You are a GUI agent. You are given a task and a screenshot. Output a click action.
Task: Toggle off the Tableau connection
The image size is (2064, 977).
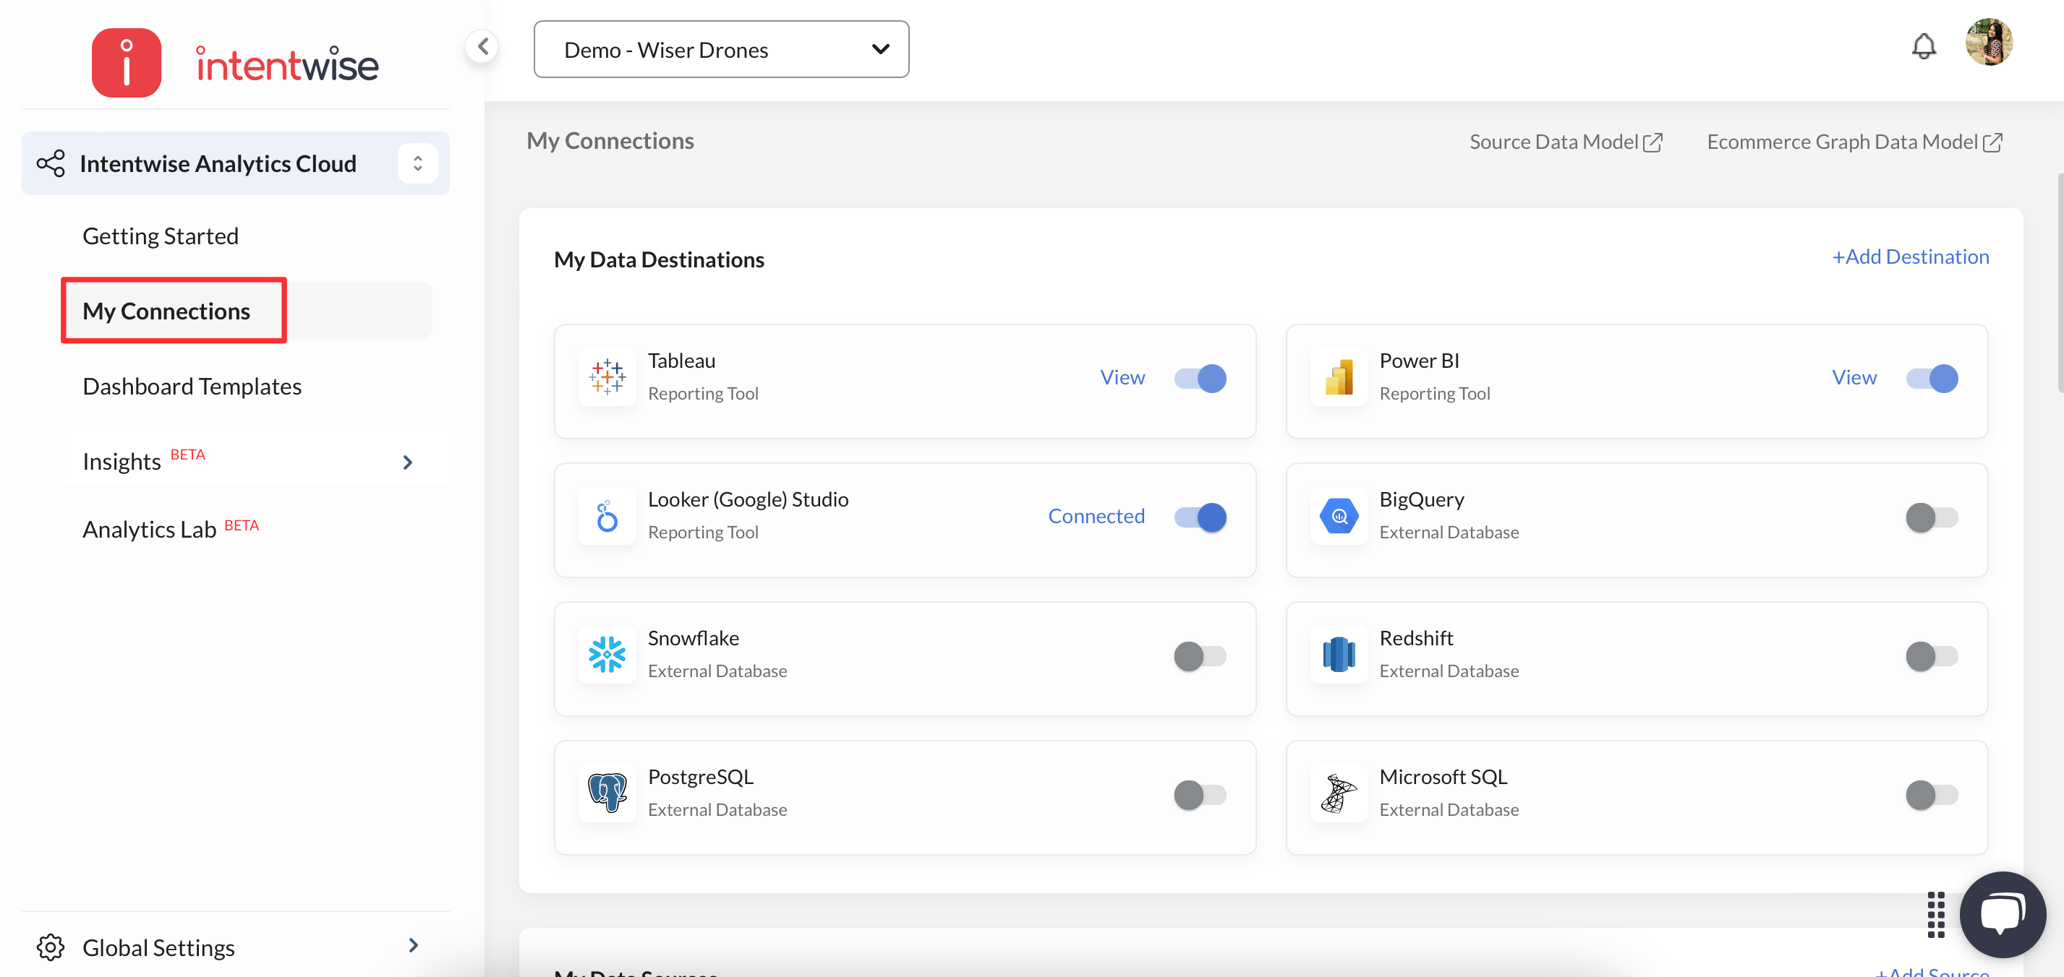[x=1199, y=378]
